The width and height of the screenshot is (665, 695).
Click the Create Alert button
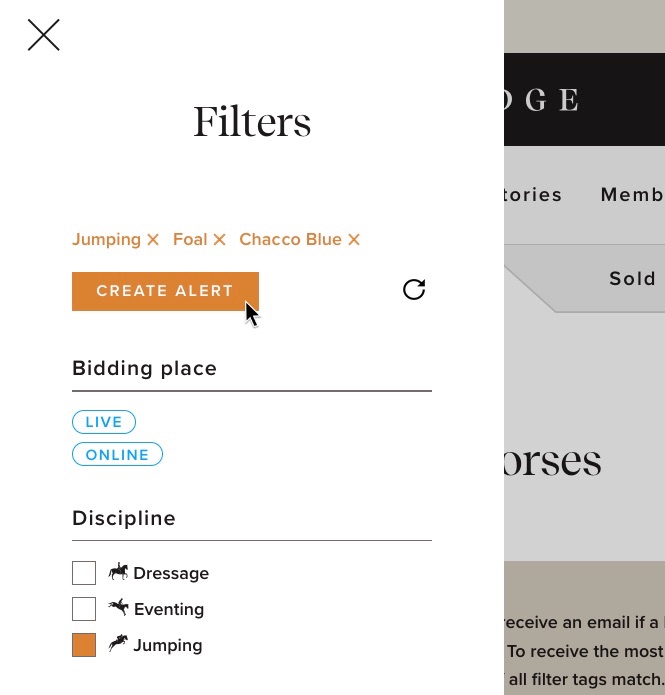pos(165,291)
